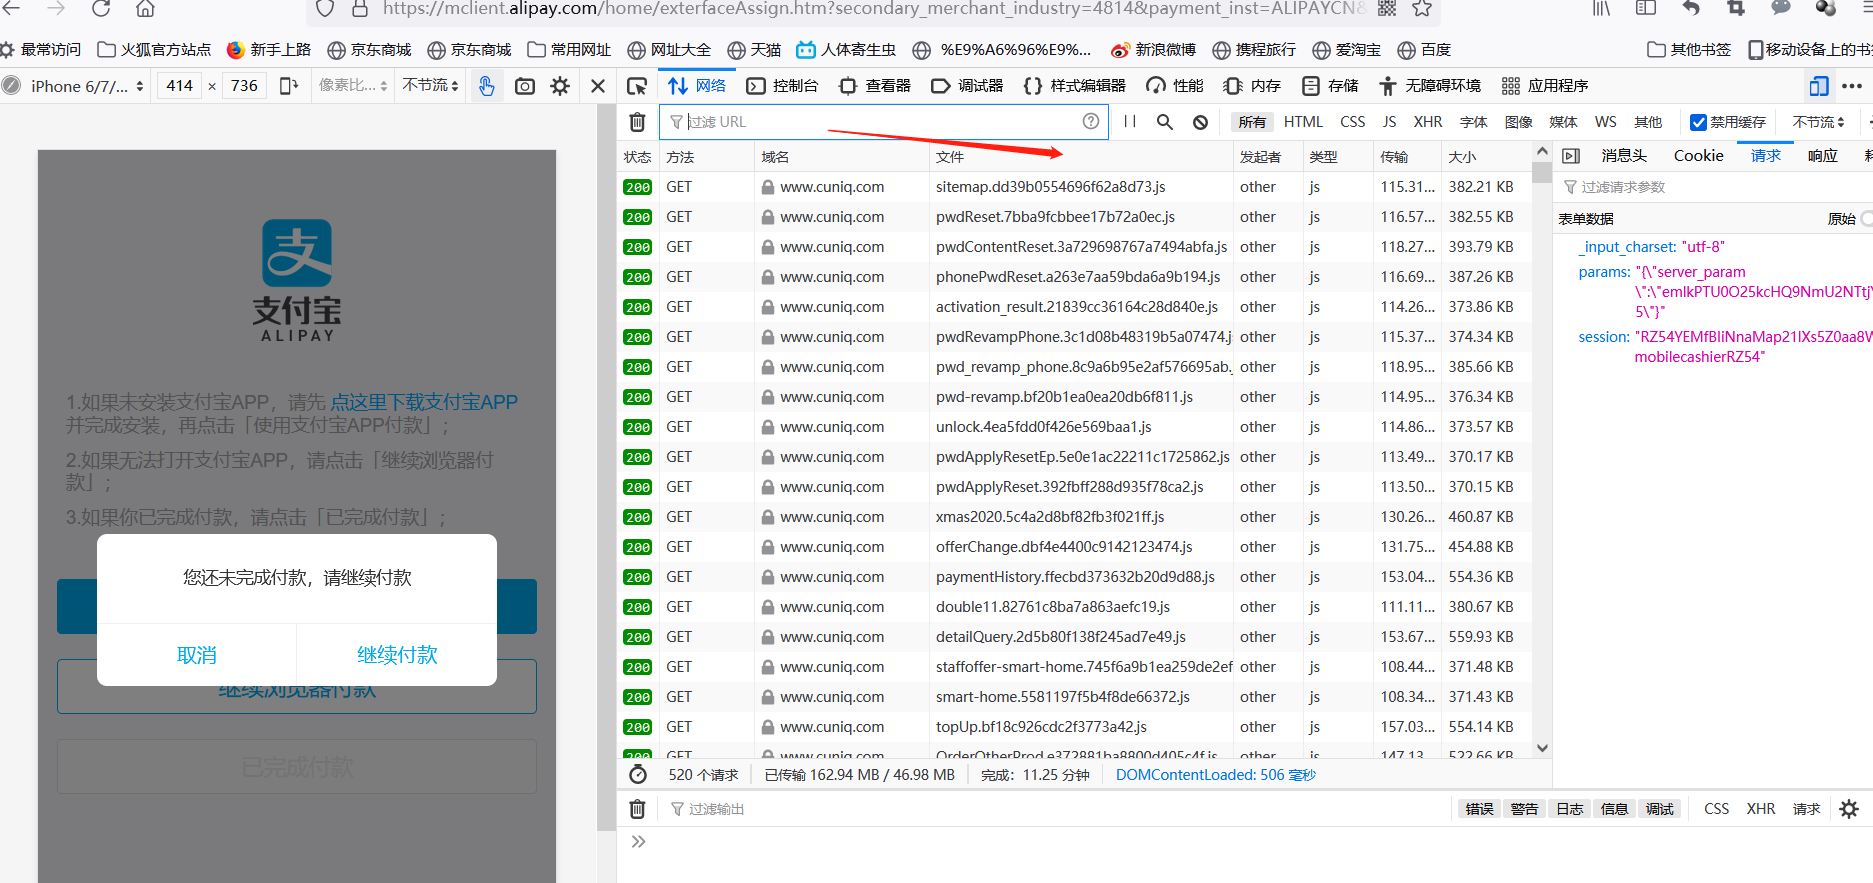Open the 消息头 headers detail tab
The width and height of the screenshot is (1873, 883).
(x=1623, y=156)
